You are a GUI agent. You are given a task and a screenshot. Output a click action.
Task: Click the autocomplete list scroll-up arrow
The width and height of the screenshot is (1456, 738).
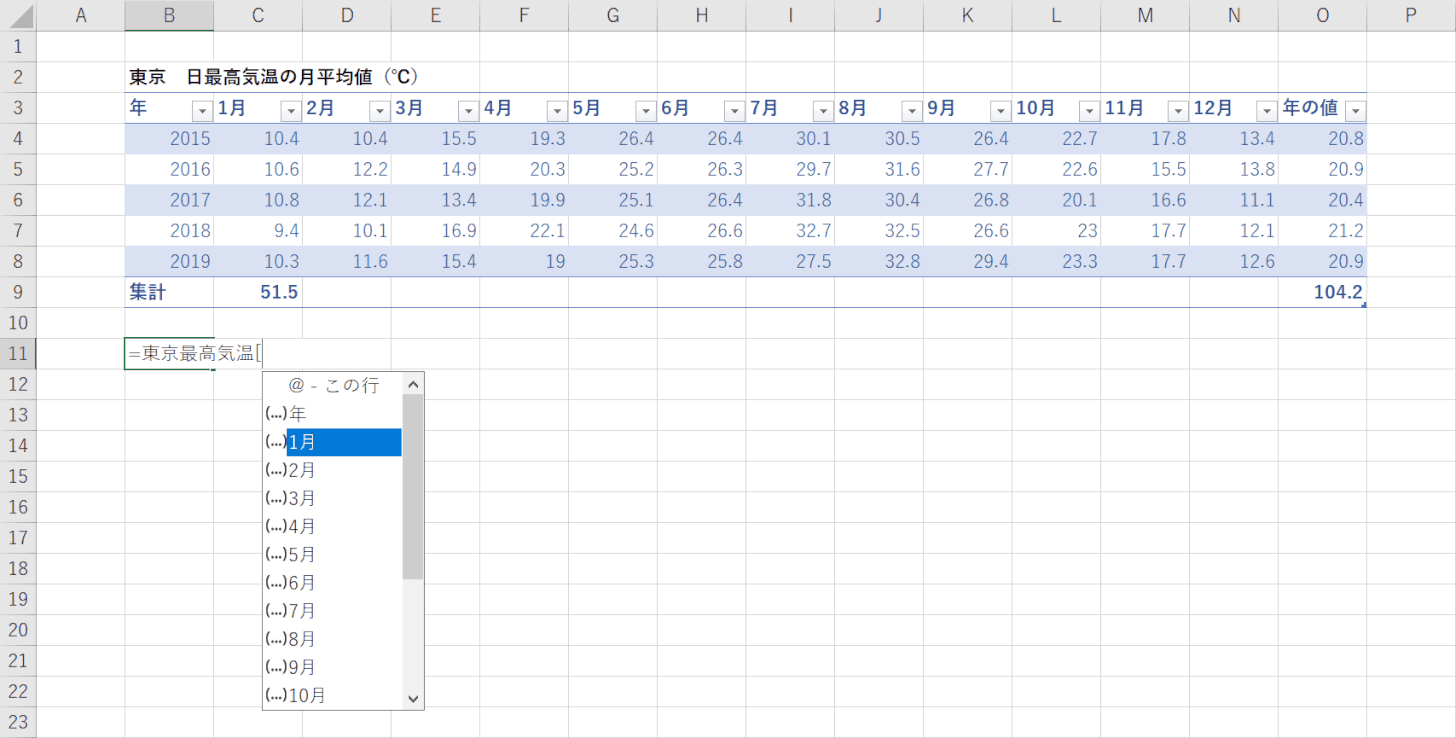[413, 383]
